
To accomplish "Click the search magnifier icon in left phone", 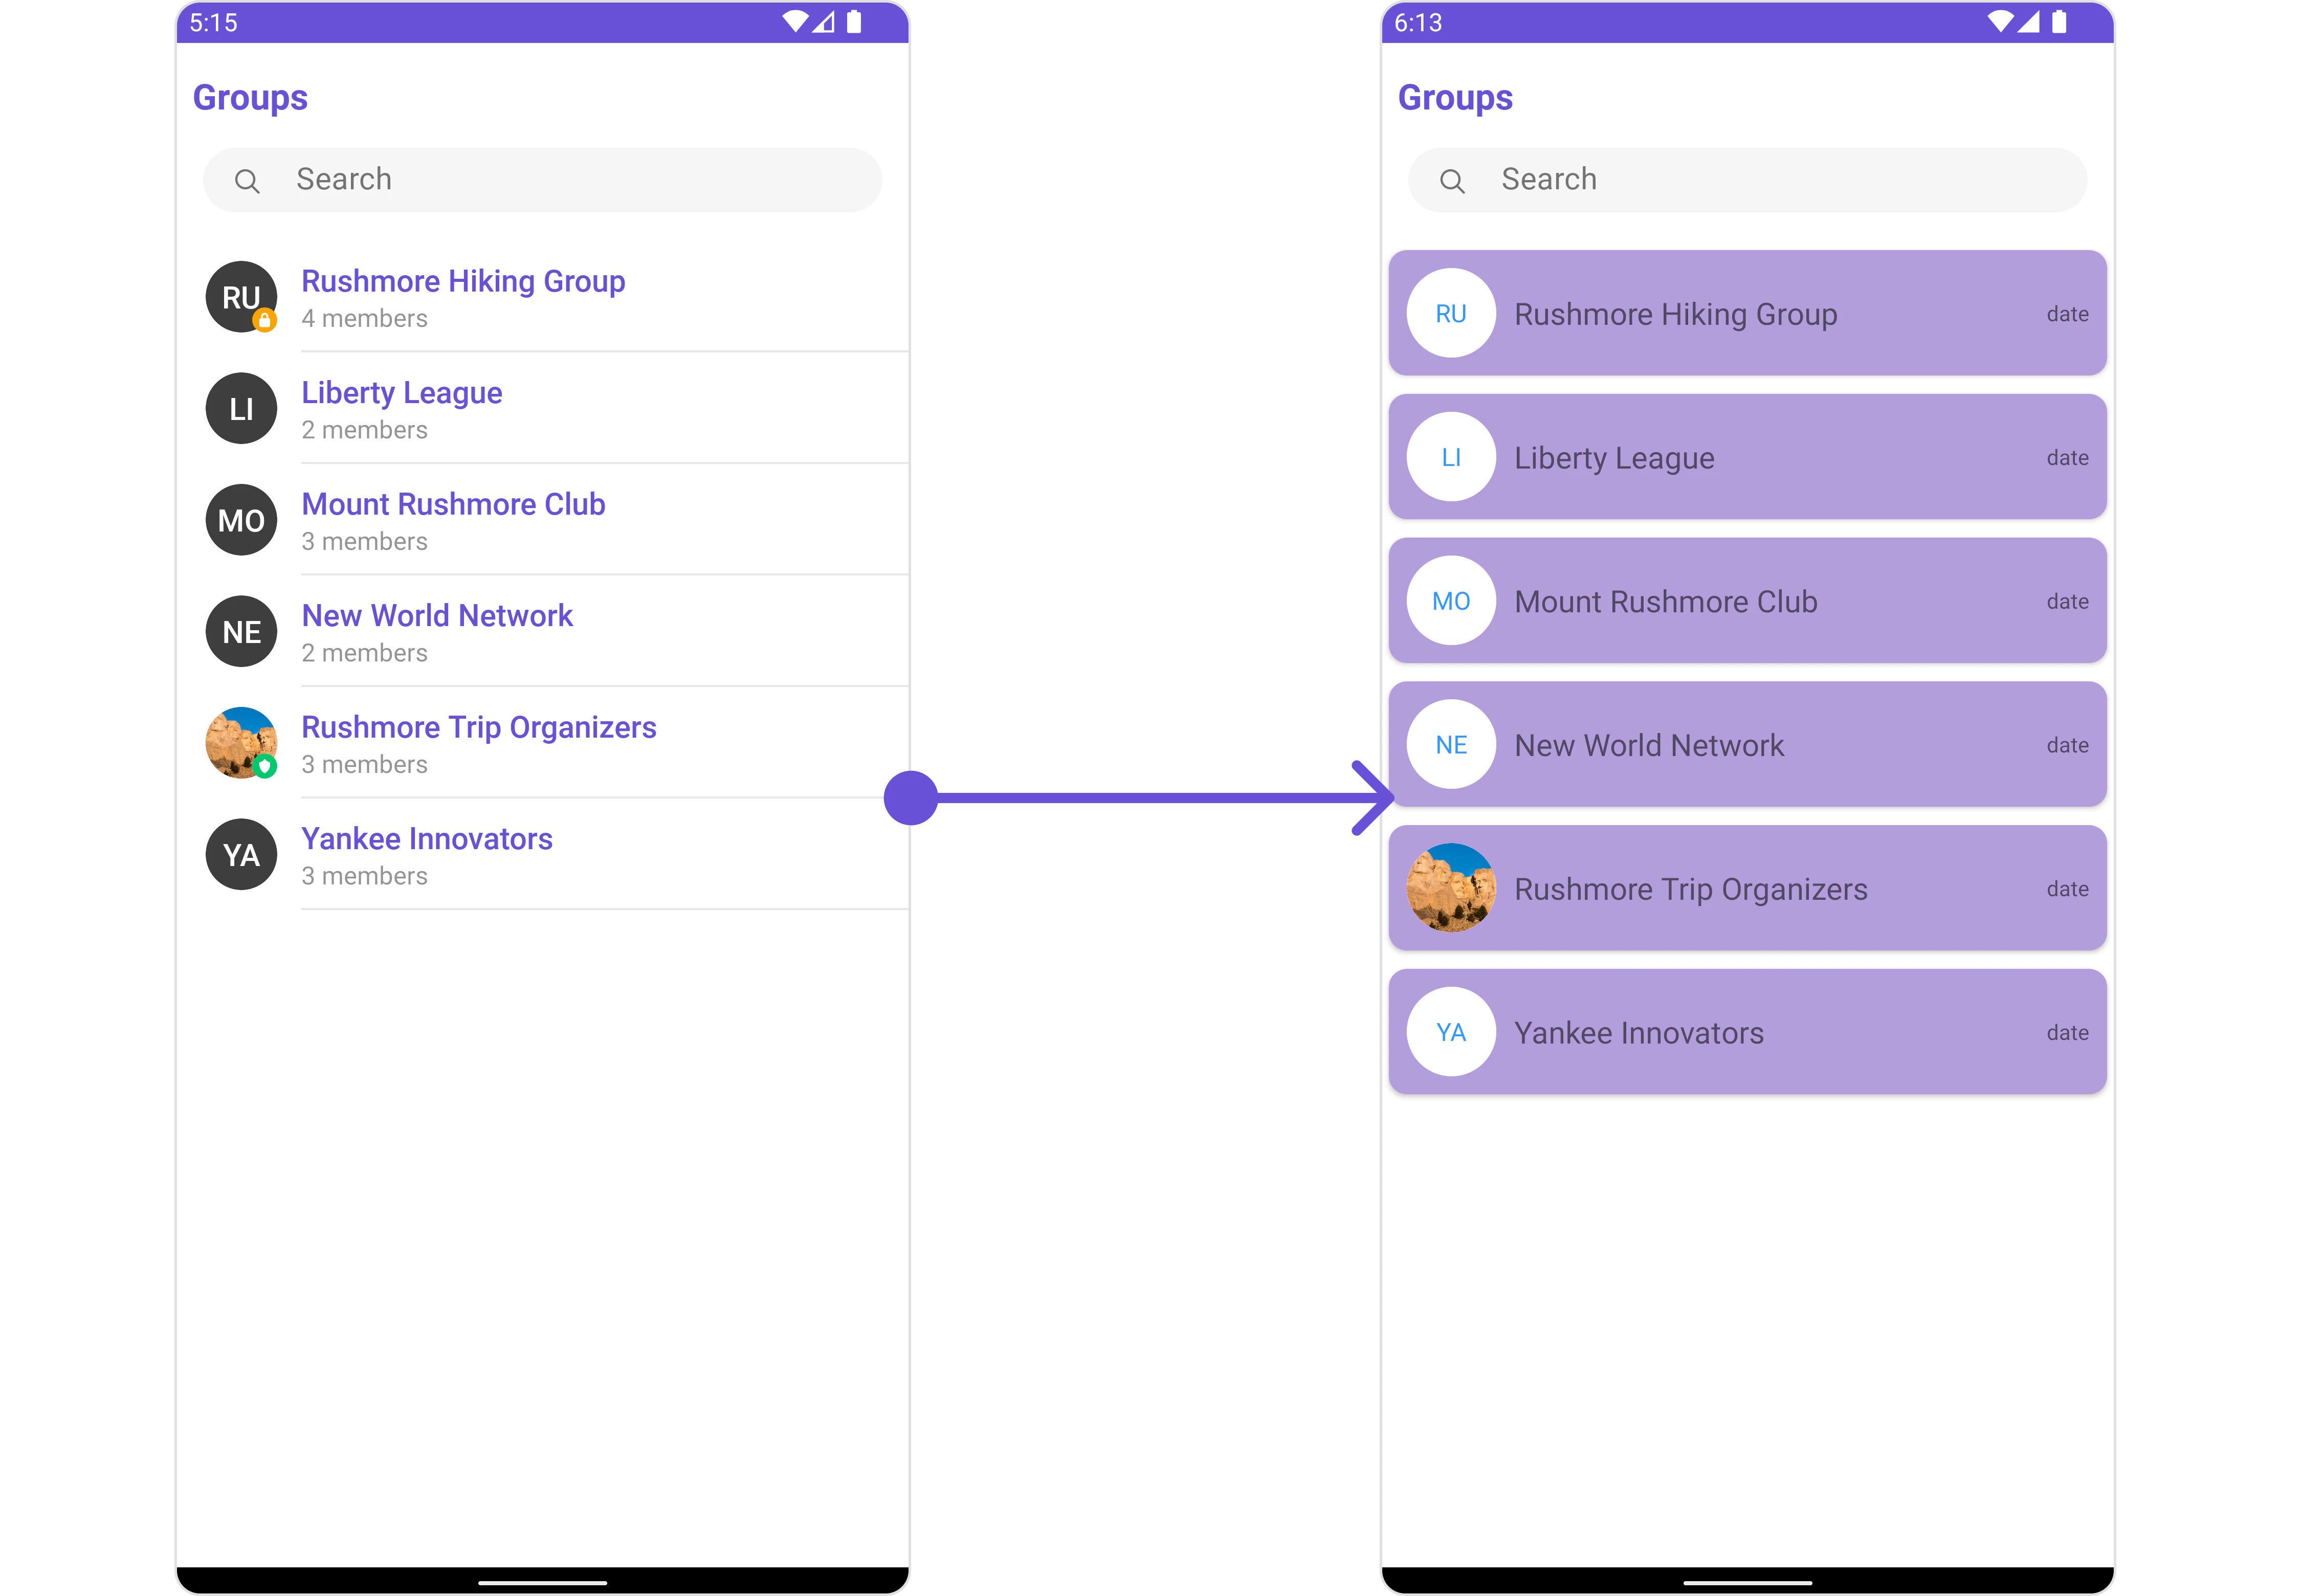I will pyautogui.click(x=247, y=181).
